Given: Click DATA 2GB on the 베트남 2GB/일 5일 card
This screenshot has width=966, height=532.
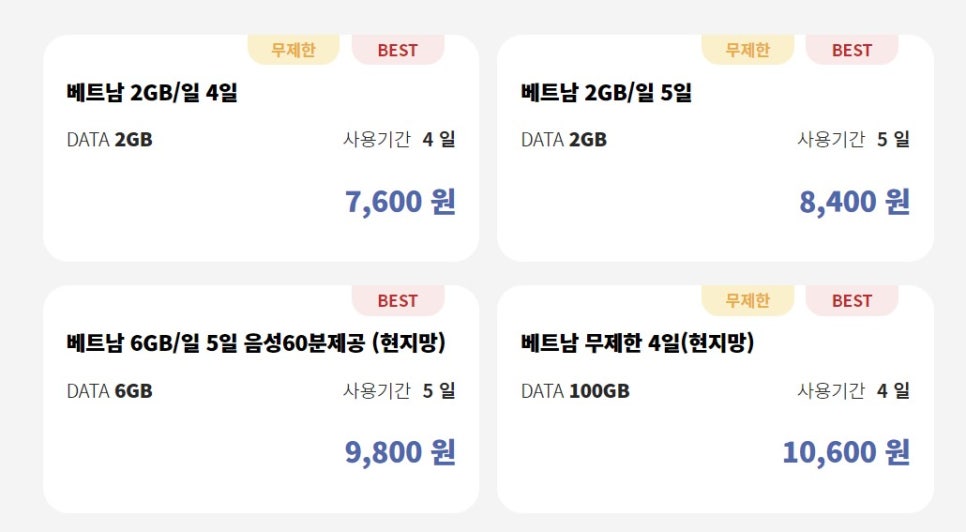Looking at the screenshot, I should click(x=564, y=140).
